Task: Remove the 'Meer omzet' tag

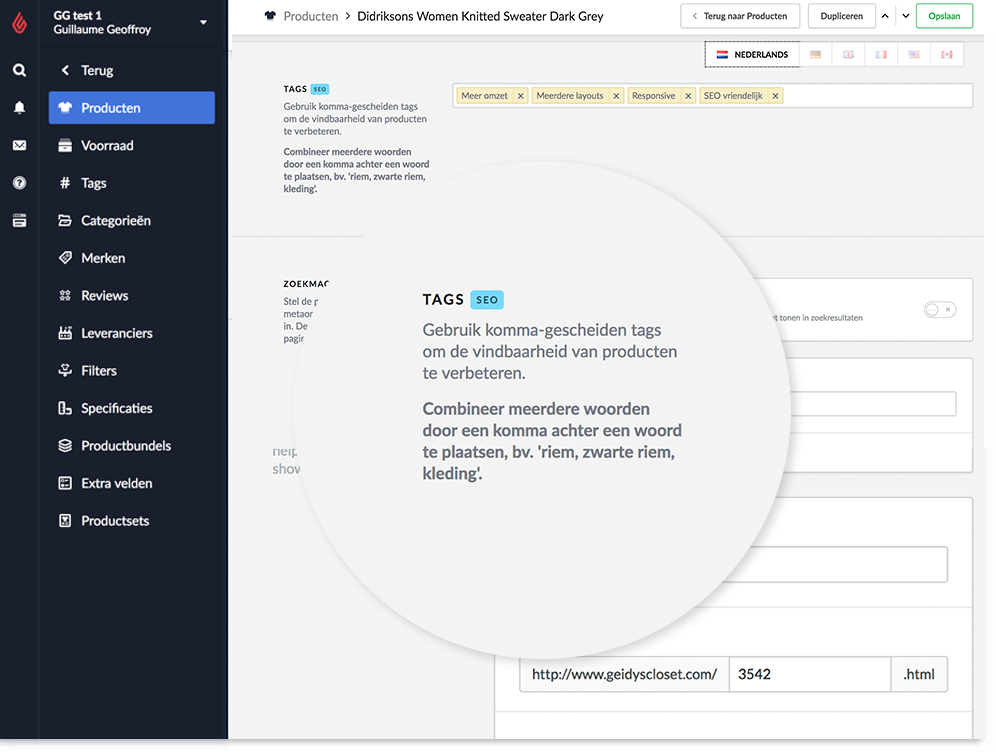Action: click(521, 96)
